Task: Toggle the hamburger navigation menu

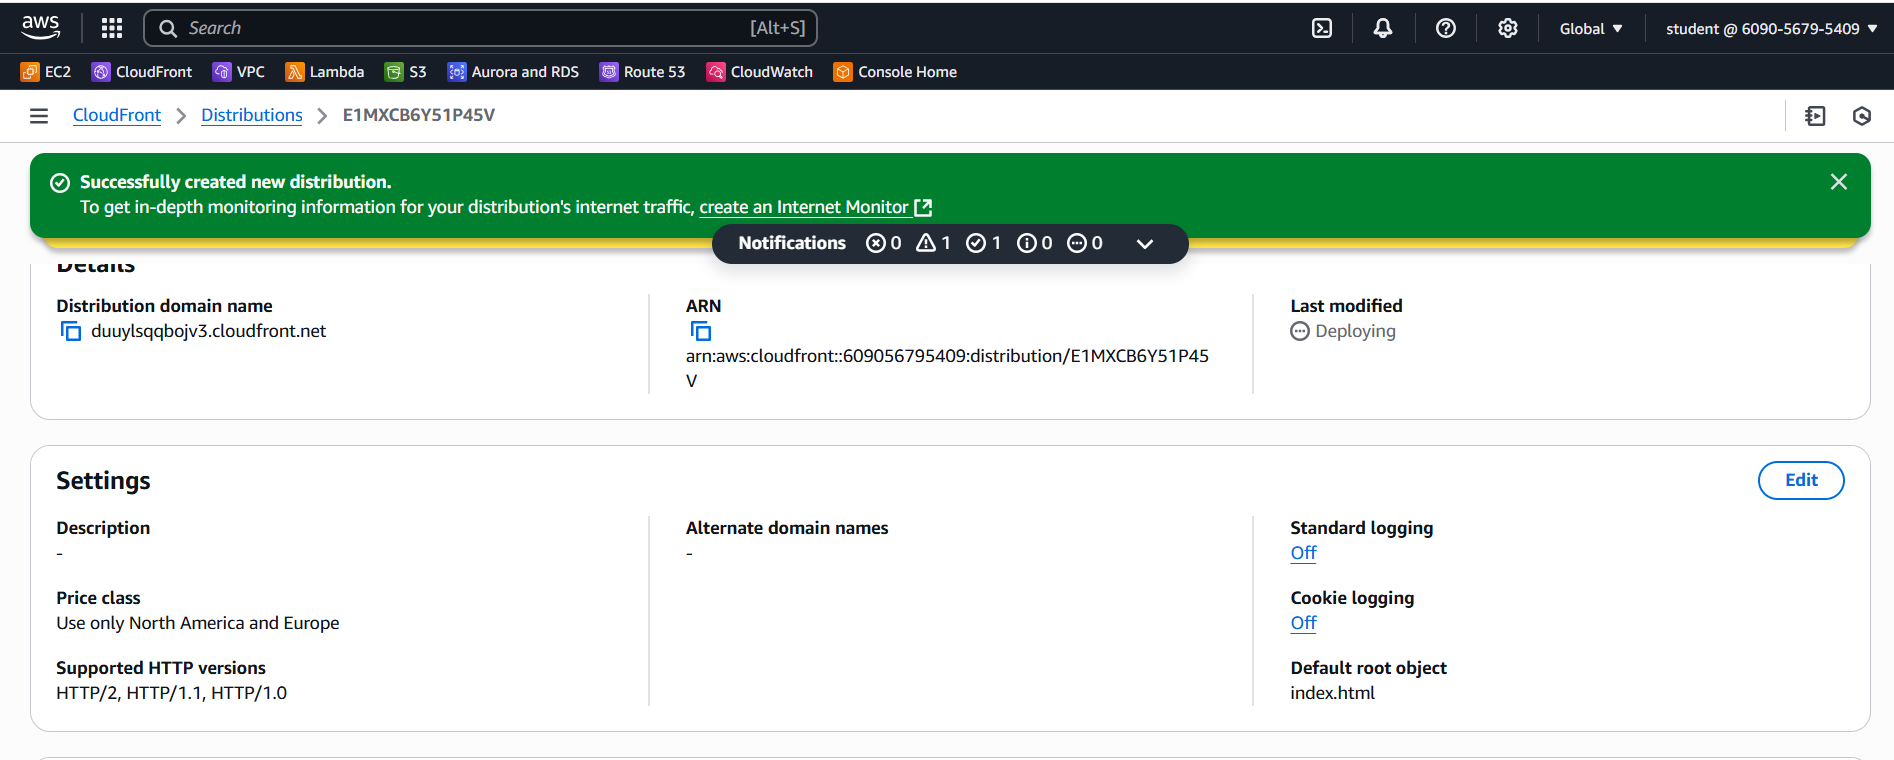Action: click(x=39, y=116)
